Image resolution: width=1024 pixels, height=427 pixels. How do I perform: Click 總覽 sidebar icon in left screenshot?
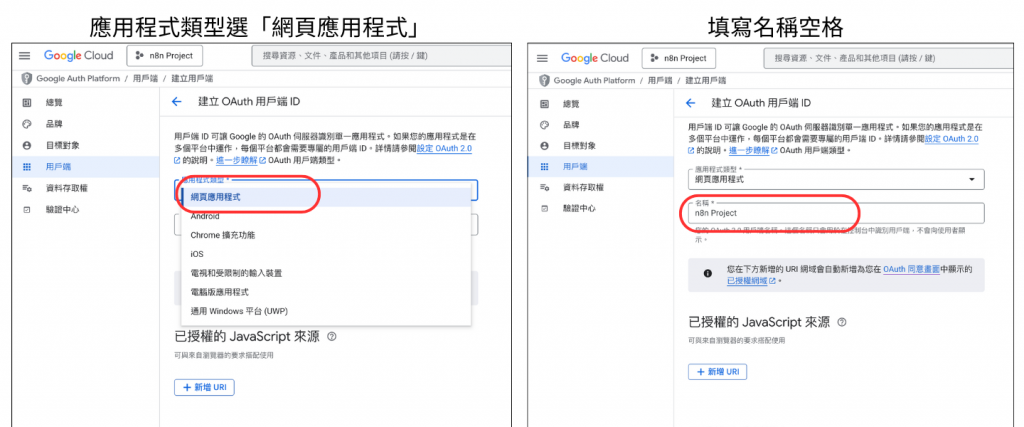[27, 103]
